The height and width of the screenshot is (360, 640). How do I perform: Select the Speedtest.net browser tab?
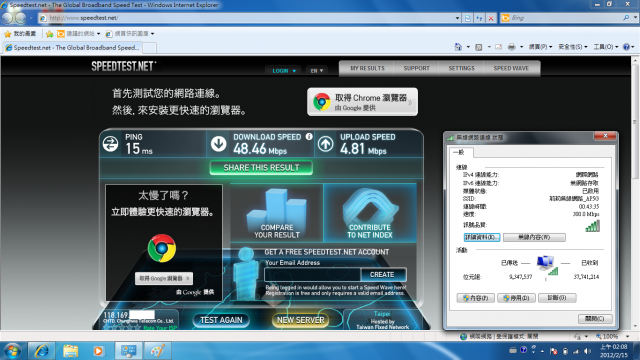73,48
